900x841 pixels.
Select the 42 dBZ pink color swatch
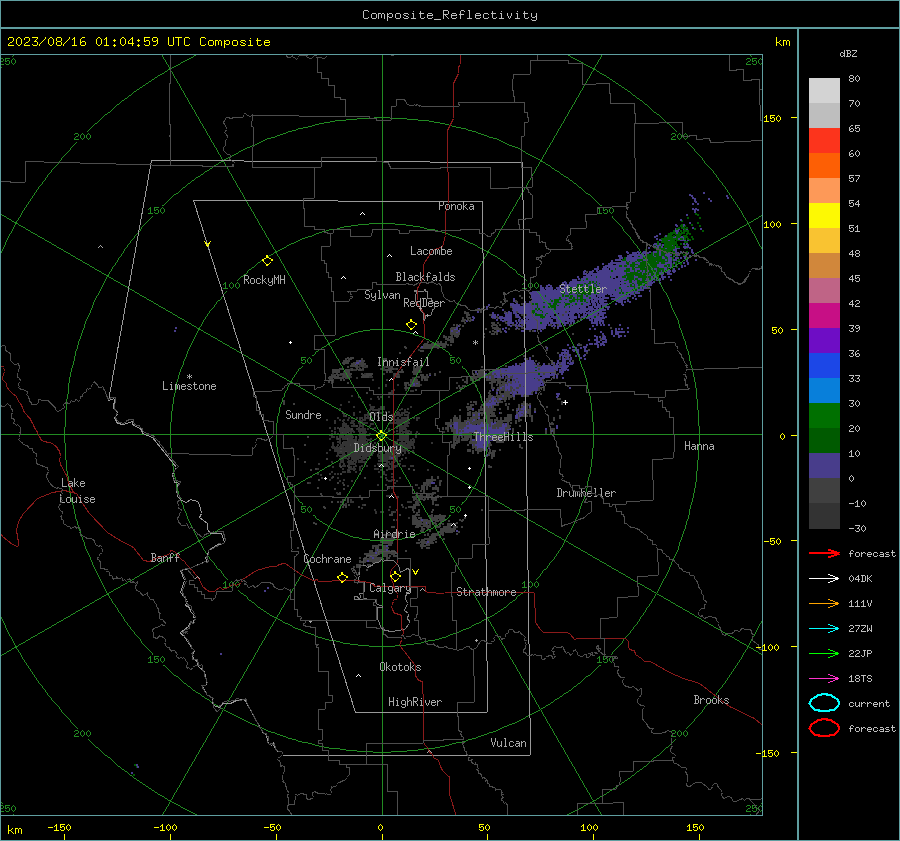(824, 290)
